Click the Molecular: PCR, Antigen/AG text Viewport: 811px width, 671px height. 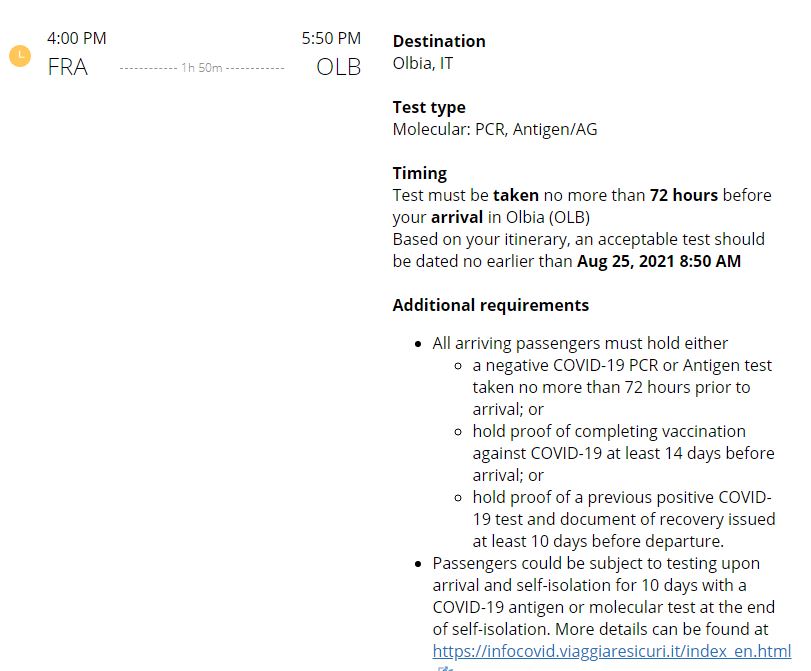click(x=495, y=129)
